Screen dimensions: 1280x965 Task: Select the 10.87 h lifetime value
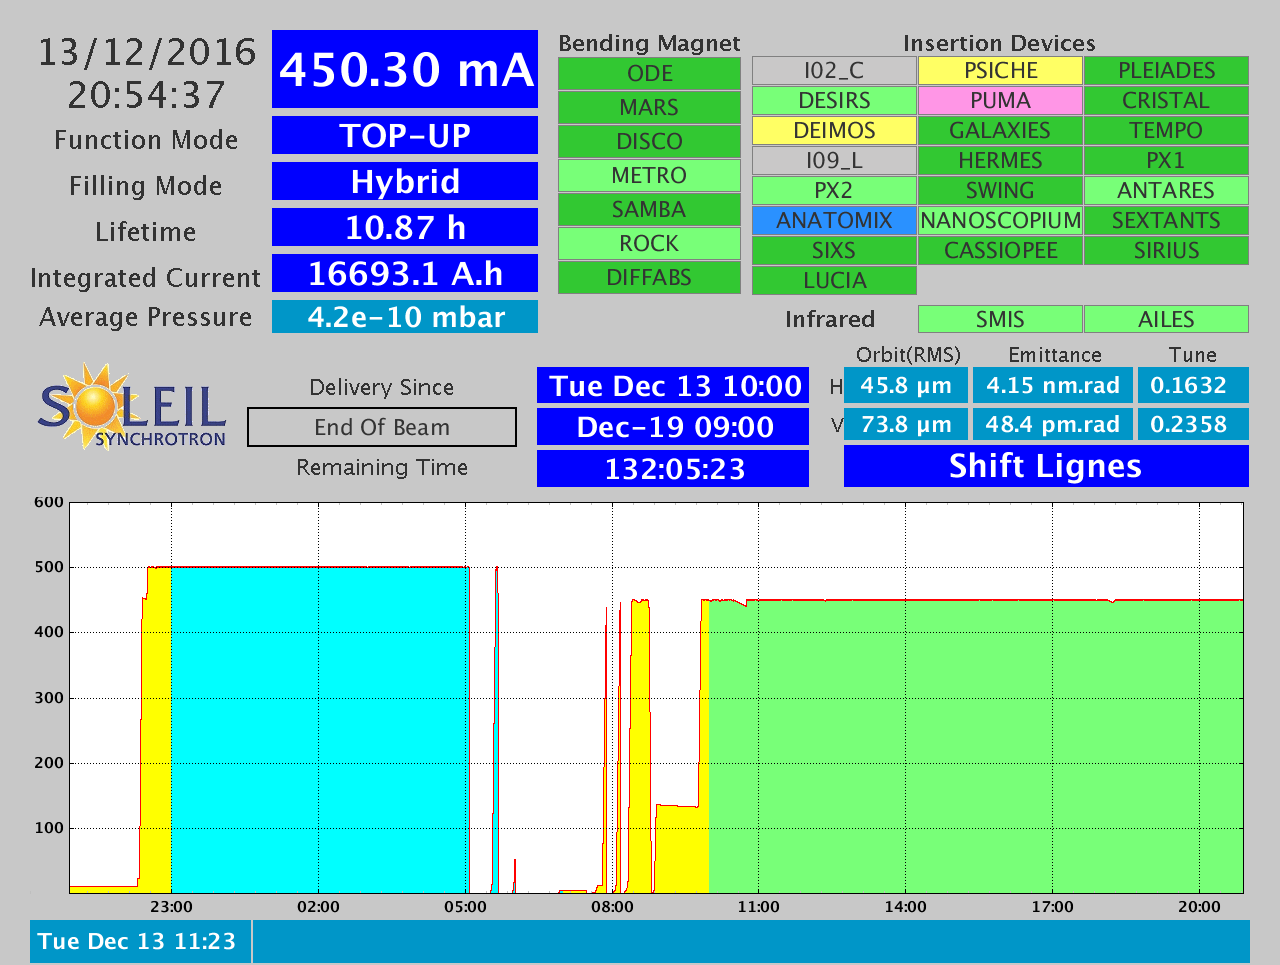coord(405,227)
